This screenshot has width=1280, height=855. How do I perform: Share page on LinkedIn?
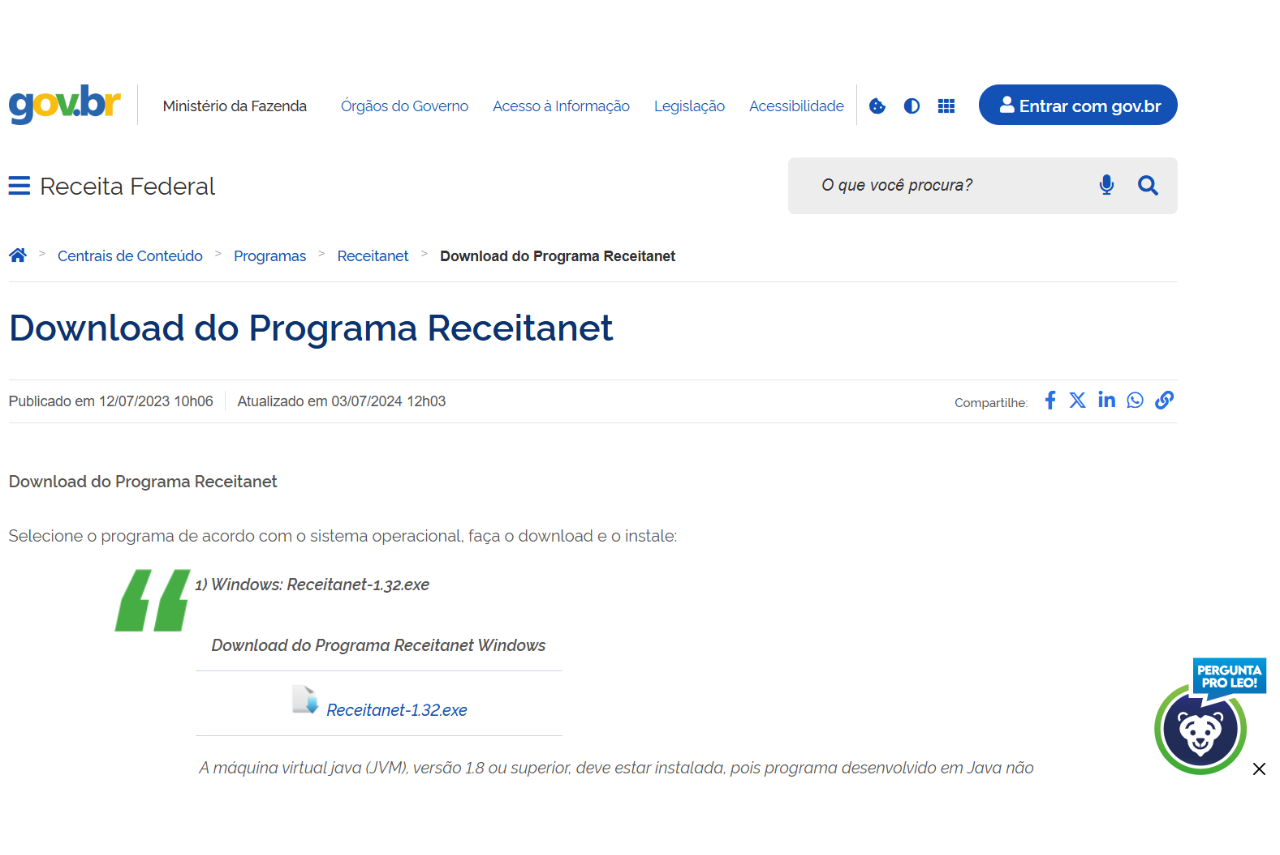1106,401
